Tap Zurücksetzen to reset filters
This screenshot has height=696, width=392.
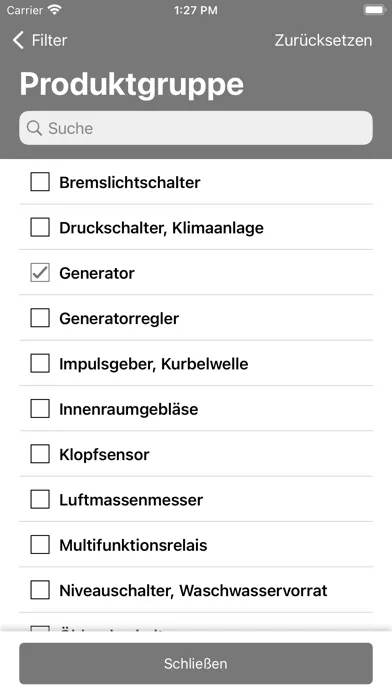323,40
